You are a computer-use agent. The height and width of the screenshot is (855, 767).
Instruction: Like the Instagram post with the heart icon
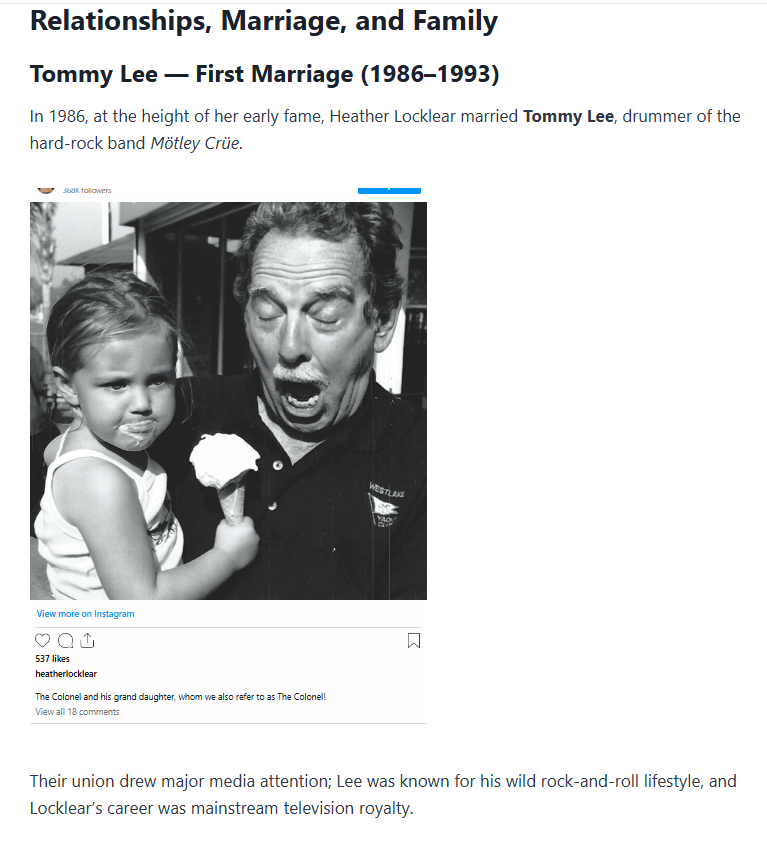42,641
